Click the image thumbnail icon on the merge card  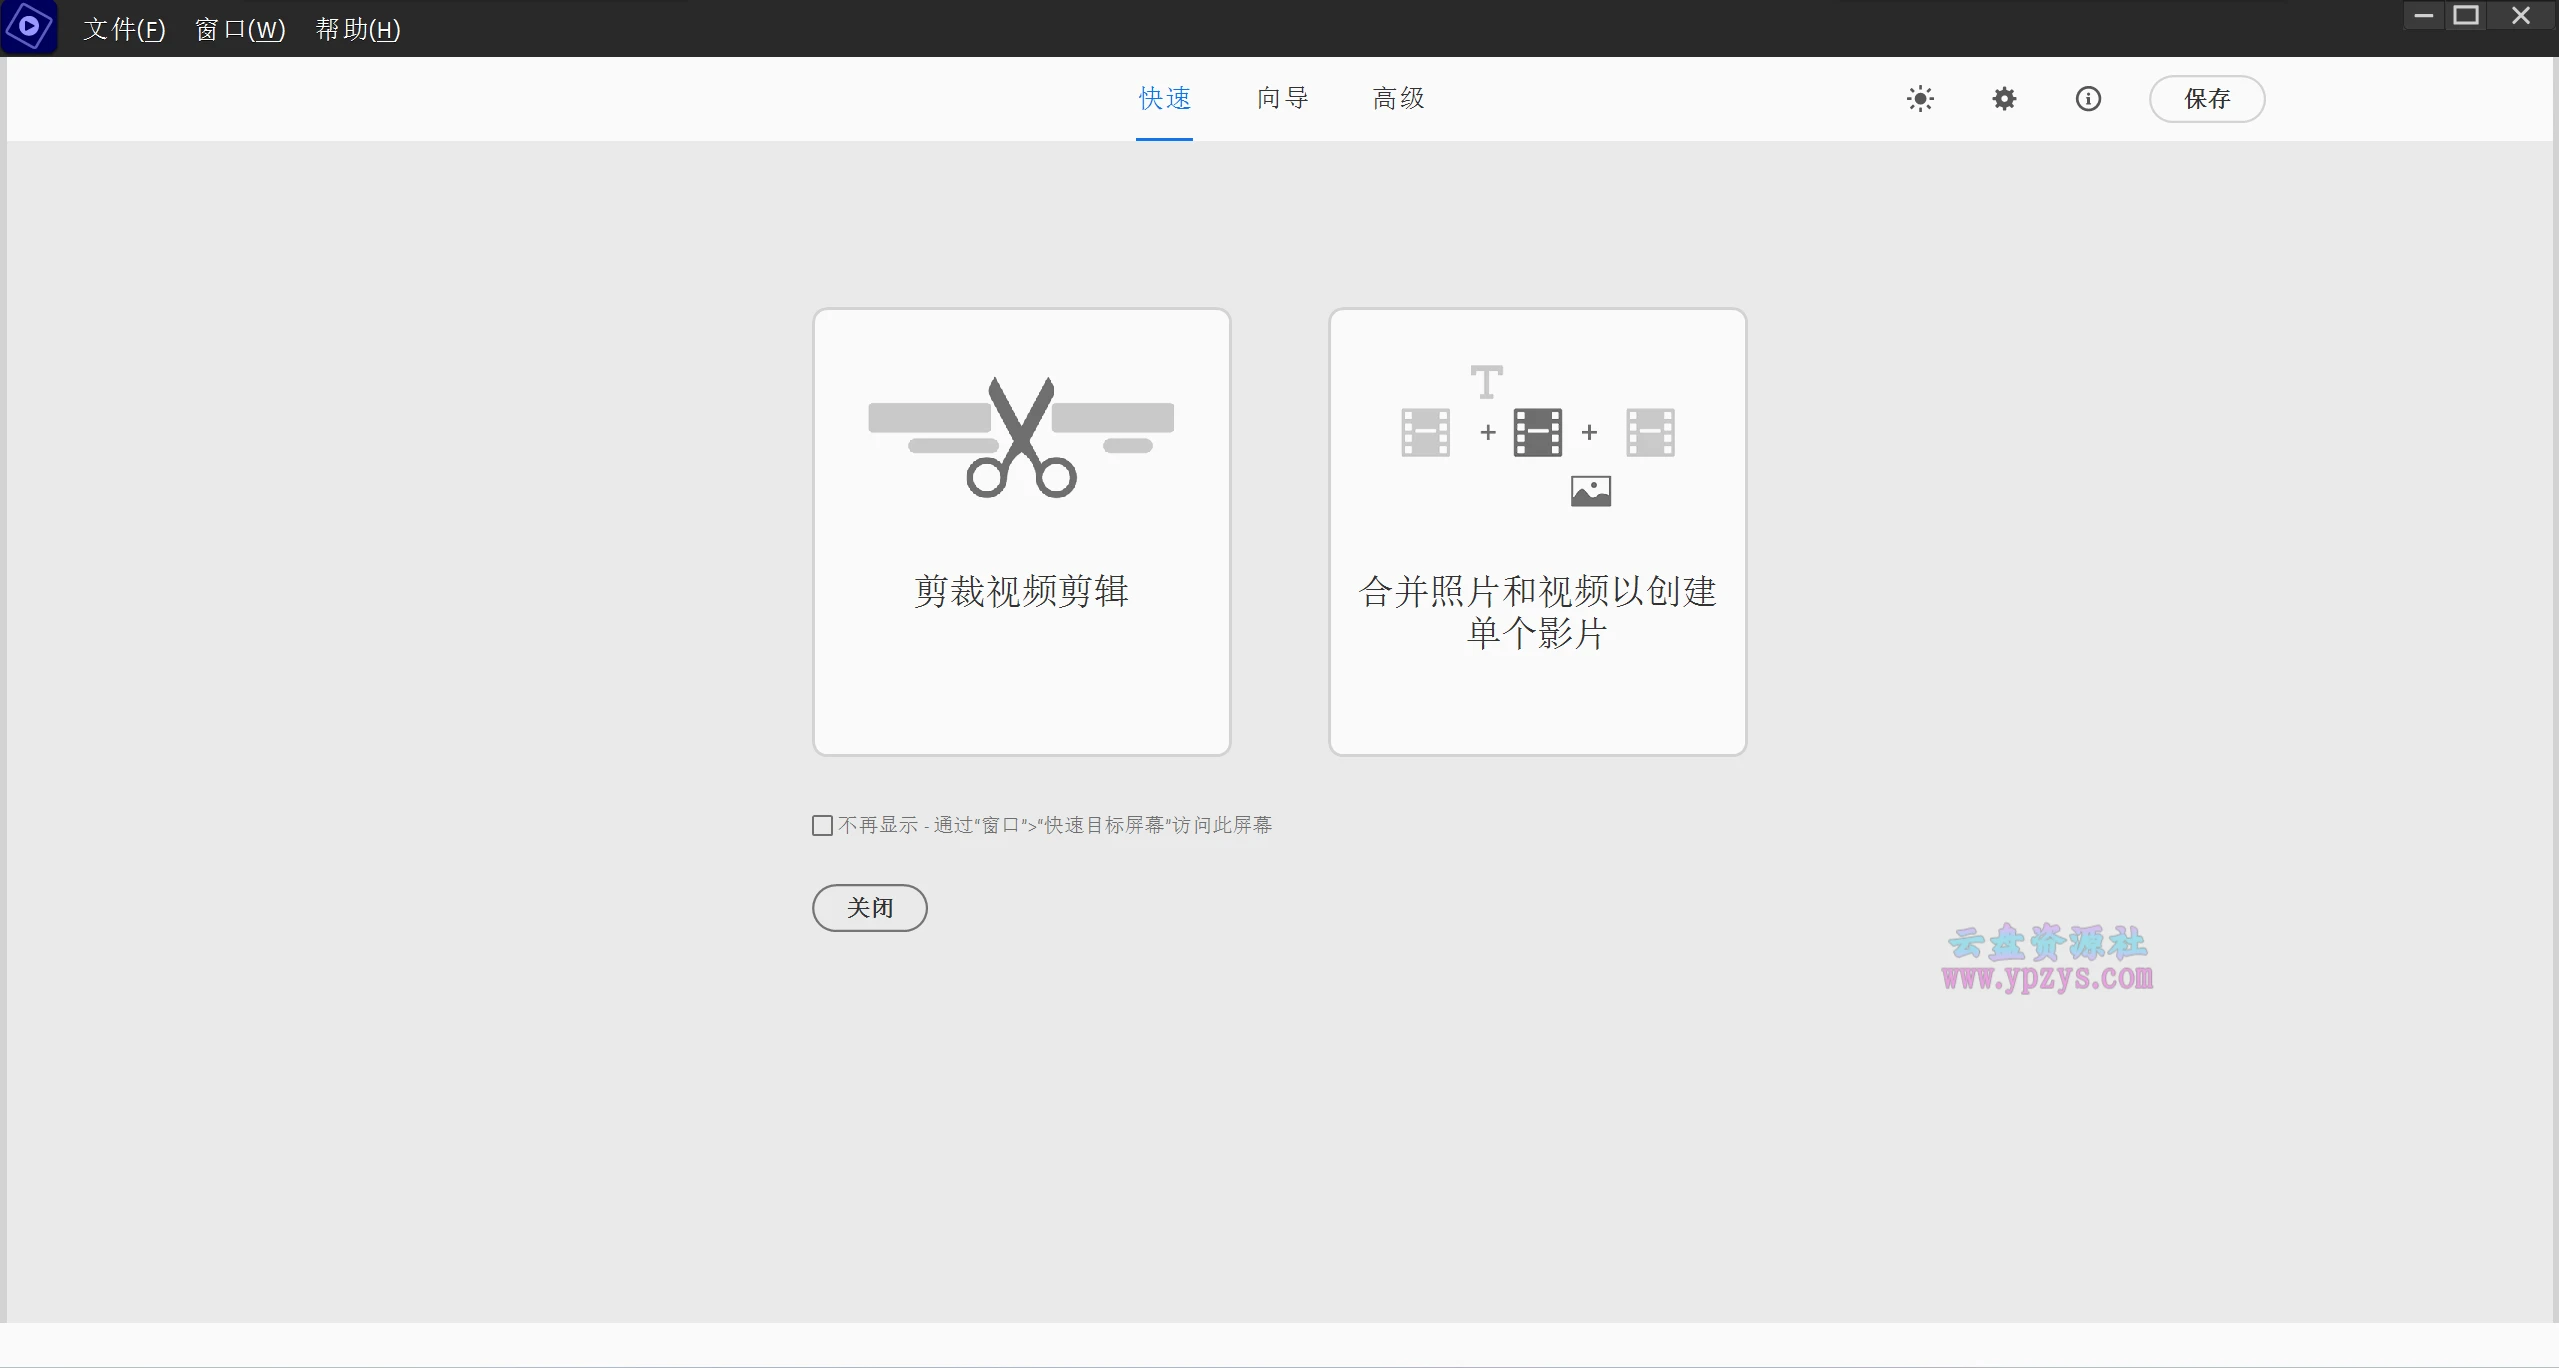[x=1590, y=491]
